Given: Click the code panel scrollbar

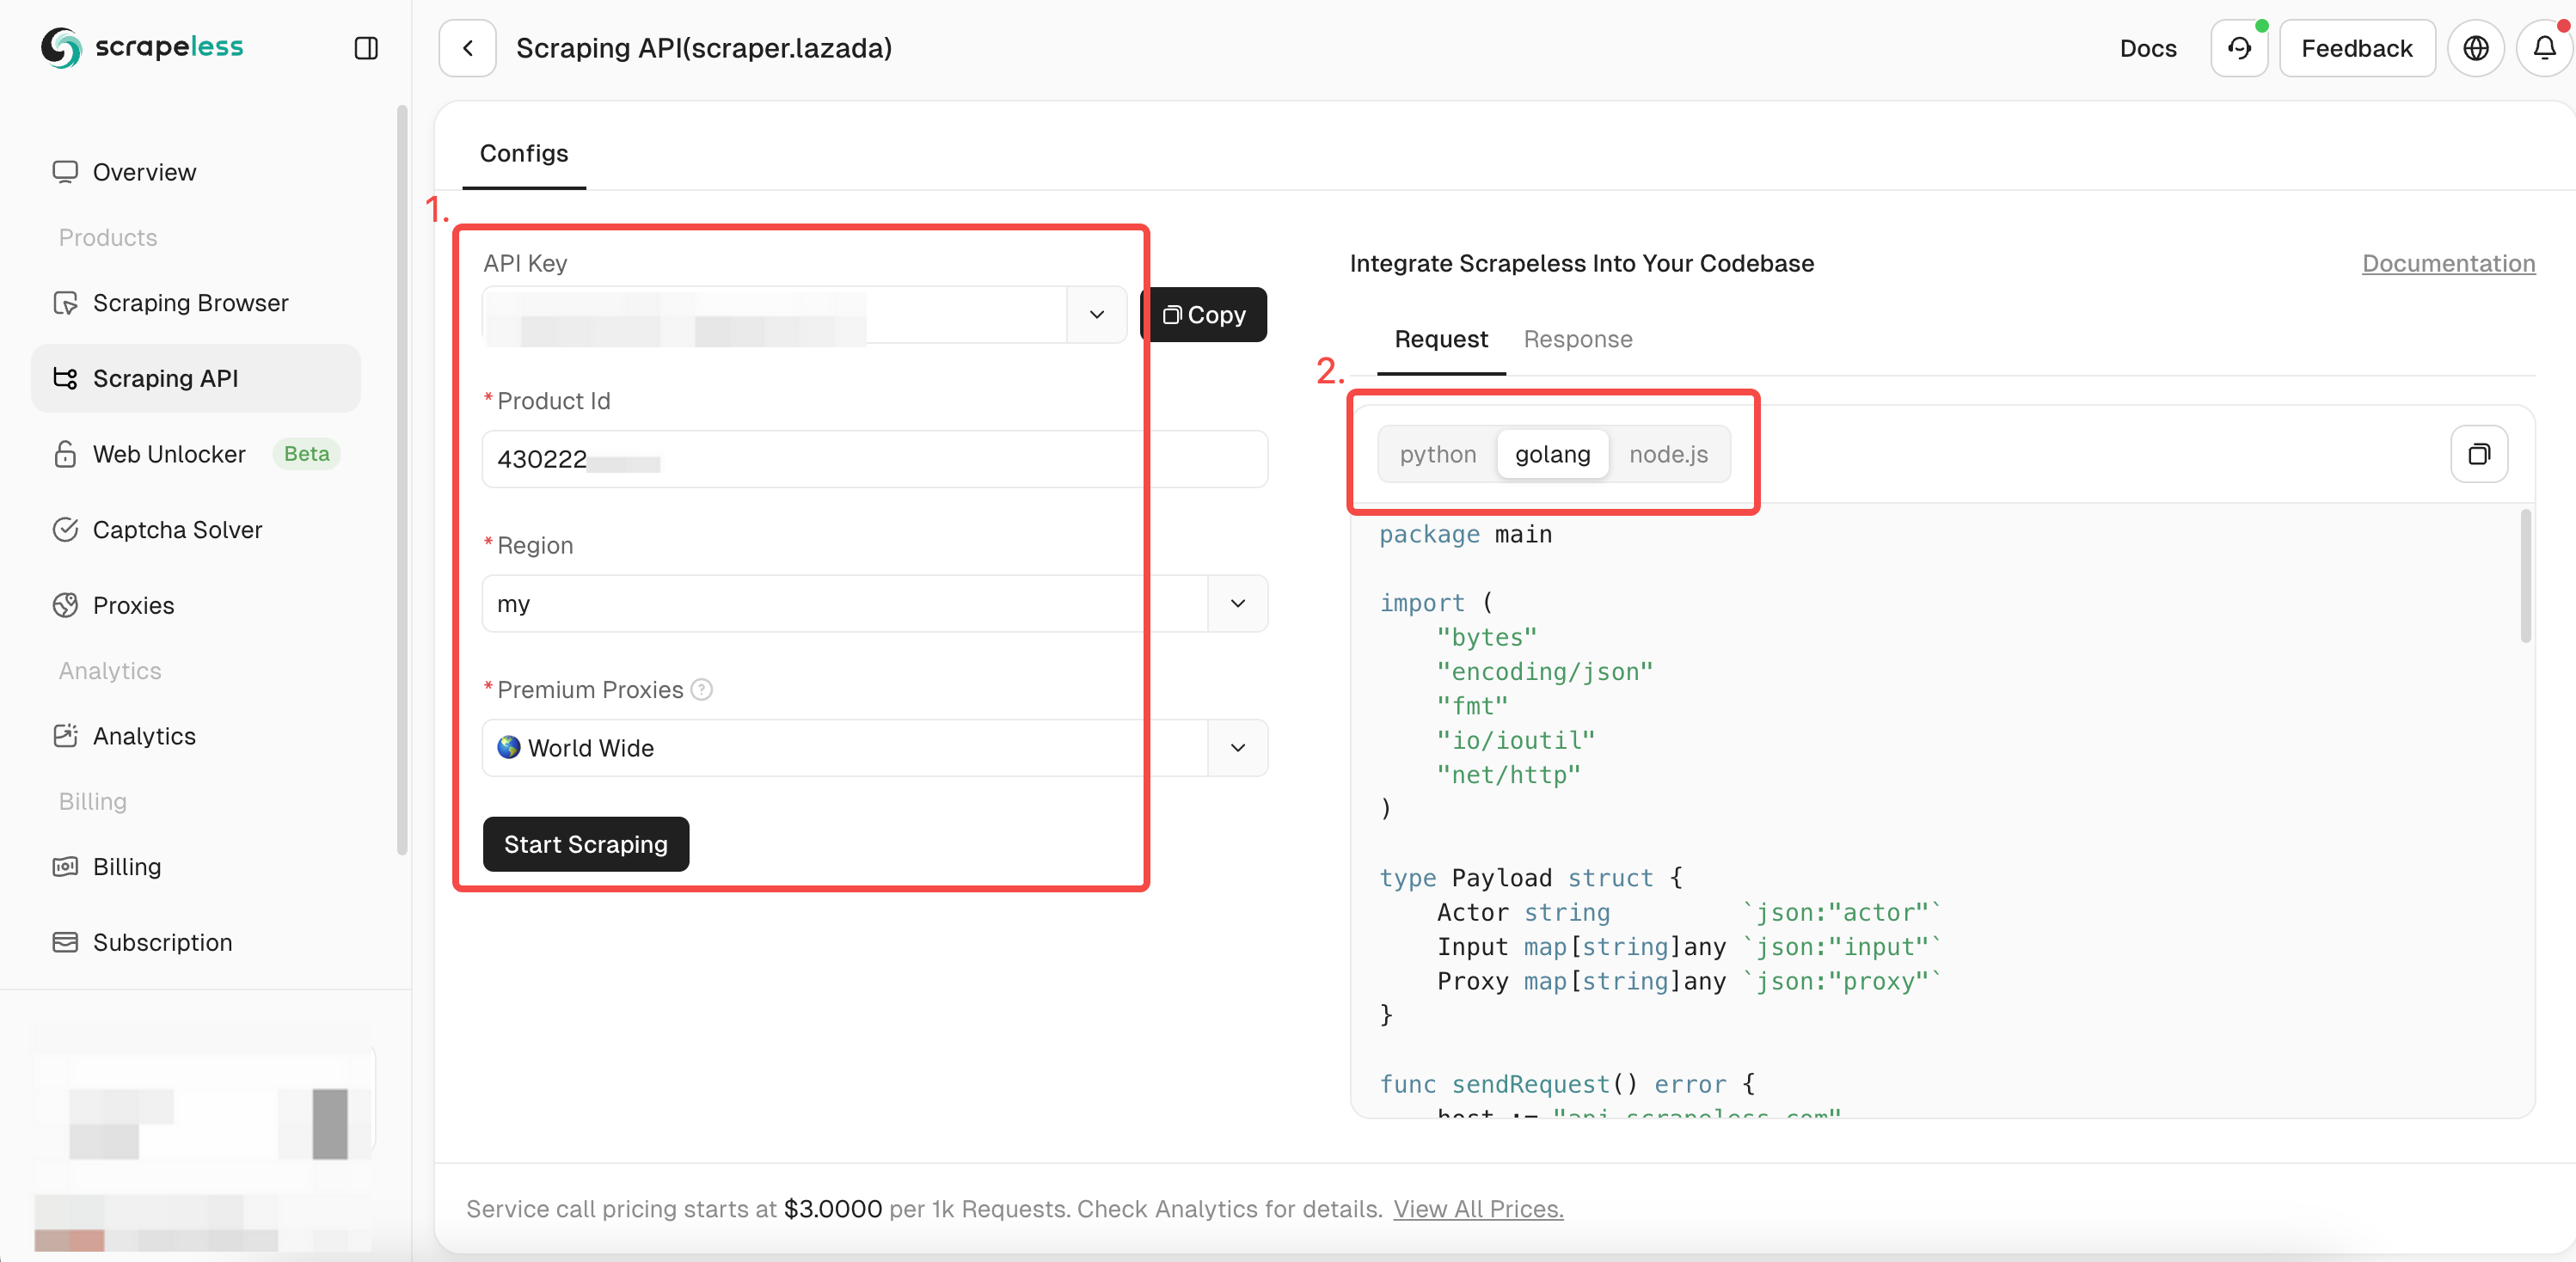Looking at the screenshot, I should tap(2524, 576).
